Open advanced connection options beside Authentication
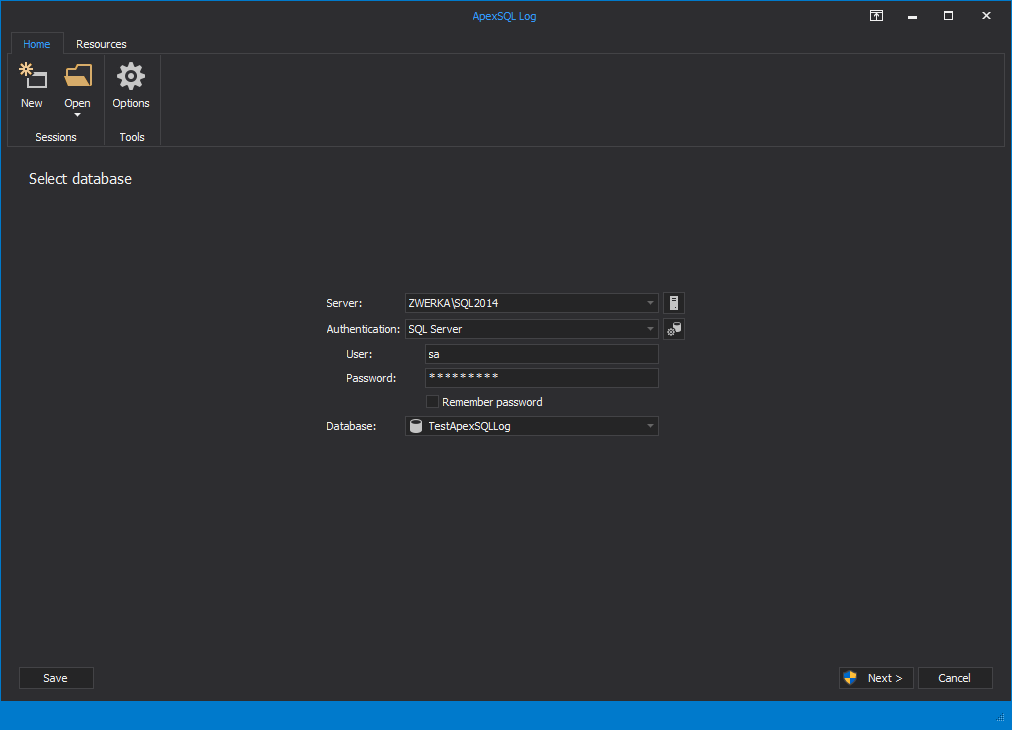 coord(673,328)
